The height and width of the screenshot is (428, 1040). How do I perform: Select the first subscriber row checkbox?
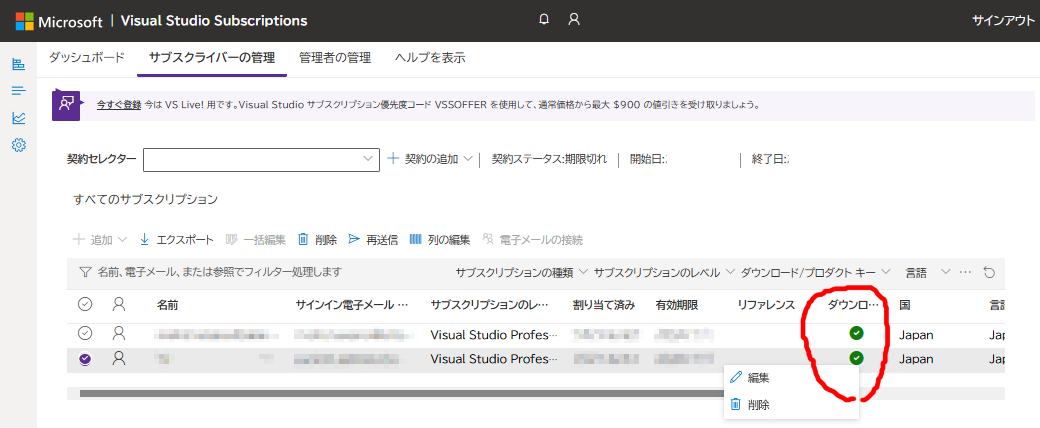85,333
